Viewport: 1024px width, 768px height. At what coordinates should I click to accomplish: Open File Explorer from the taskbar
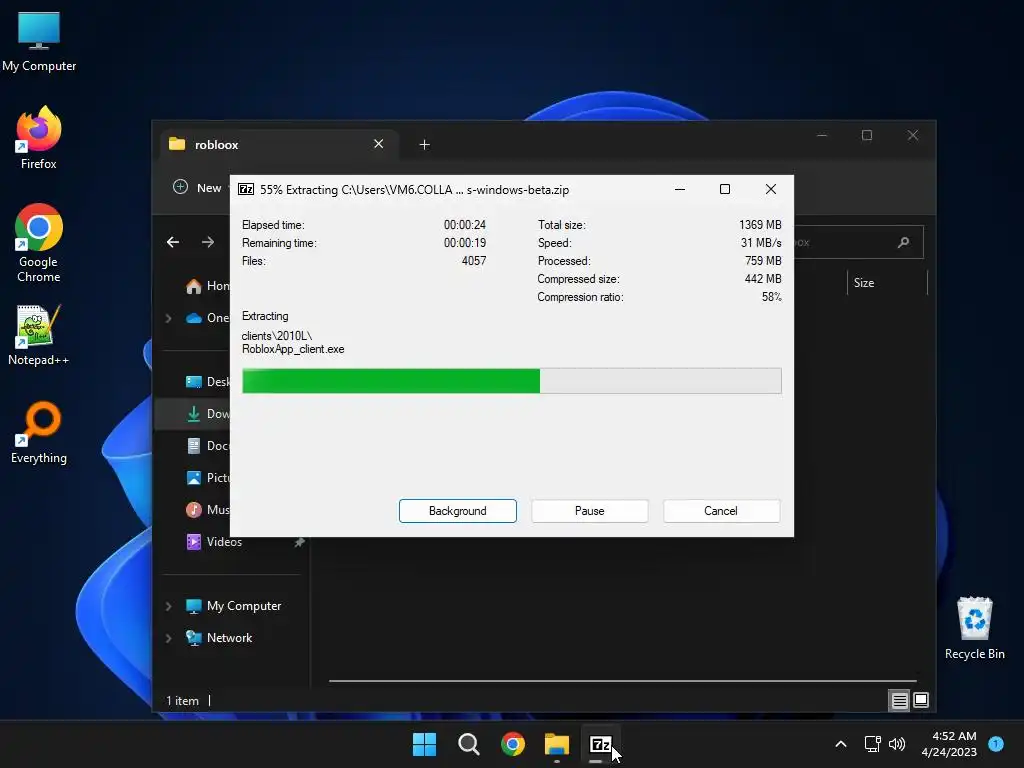click(x=557, y=744)
